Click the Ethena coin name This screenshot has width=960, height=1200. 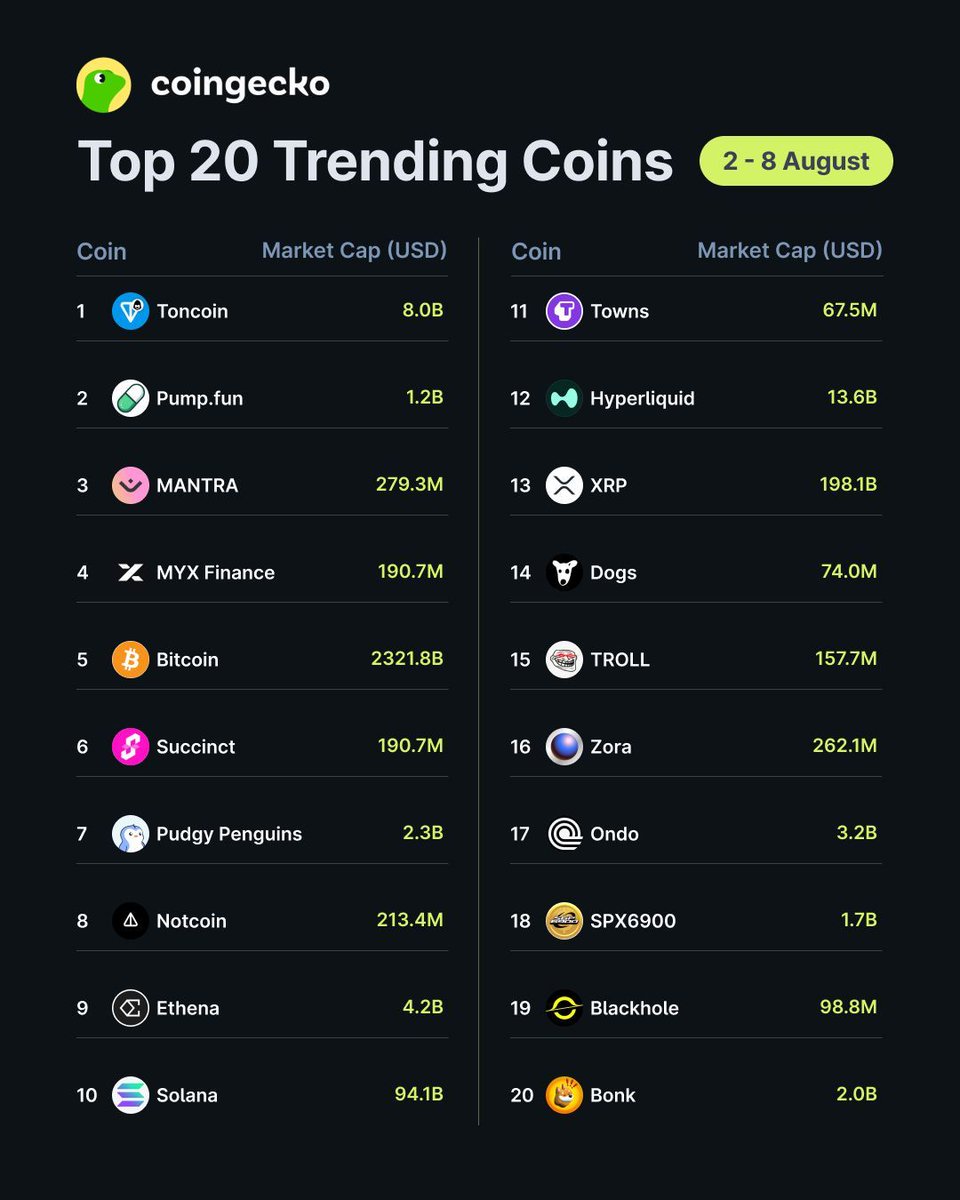click(187, 1008)
